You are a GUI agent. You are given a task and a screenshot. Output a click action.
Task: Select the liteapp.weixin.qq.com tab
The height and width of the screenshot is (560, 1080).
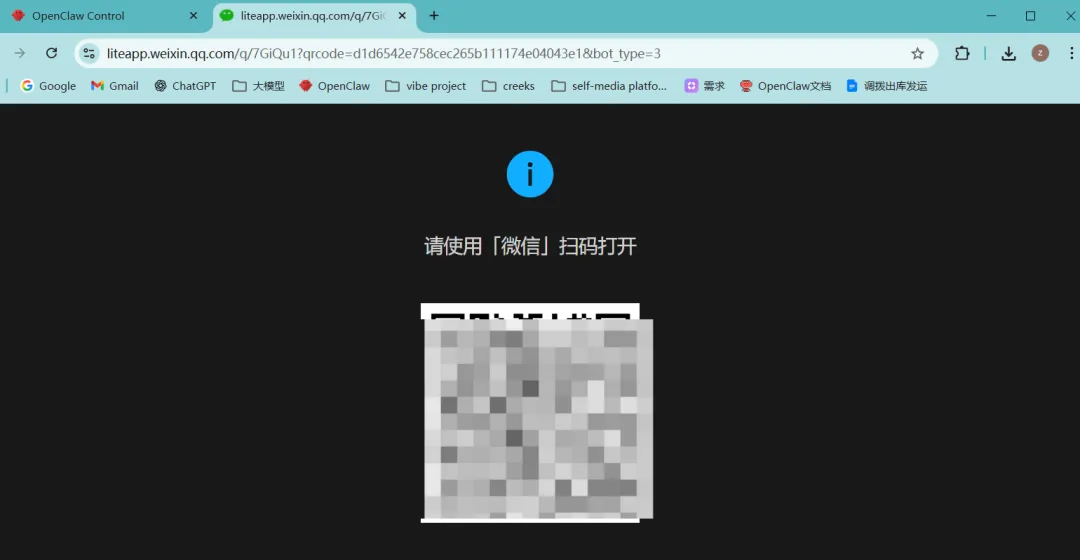(313, 16)
